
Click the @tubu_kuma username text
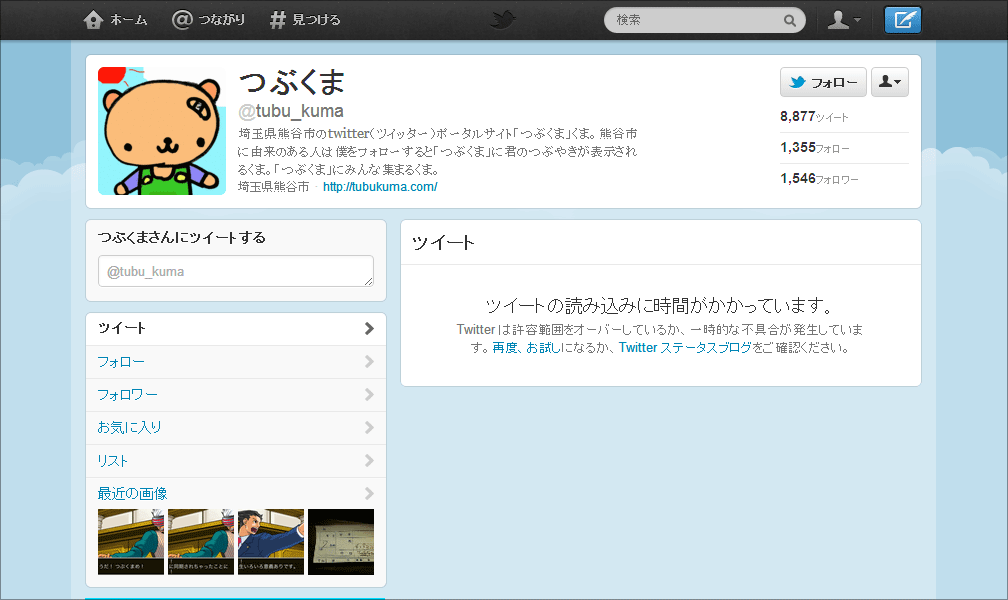coord(291,111)
